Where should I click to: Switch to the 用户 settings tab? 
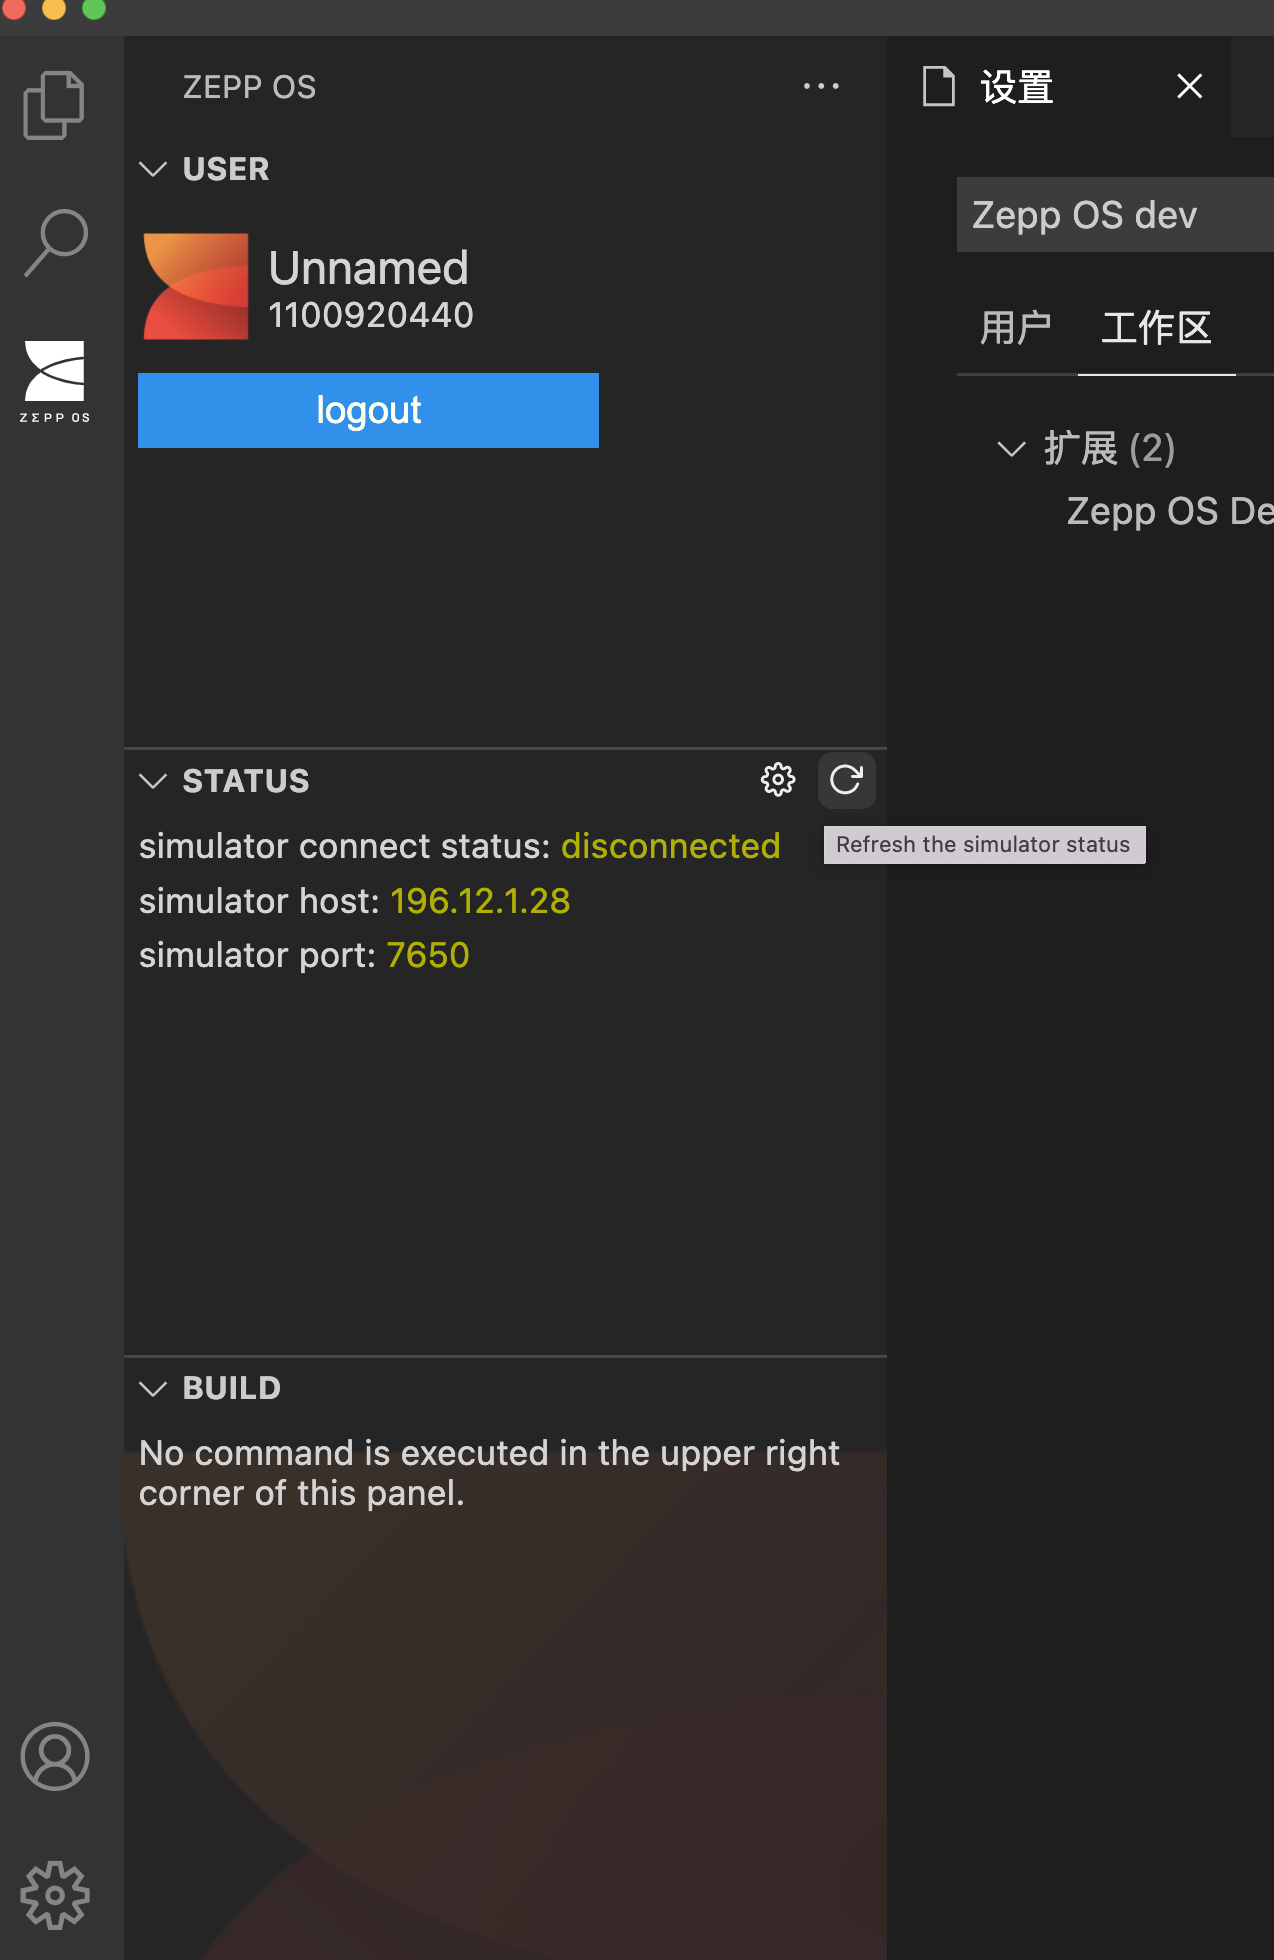click(1015, 328)
